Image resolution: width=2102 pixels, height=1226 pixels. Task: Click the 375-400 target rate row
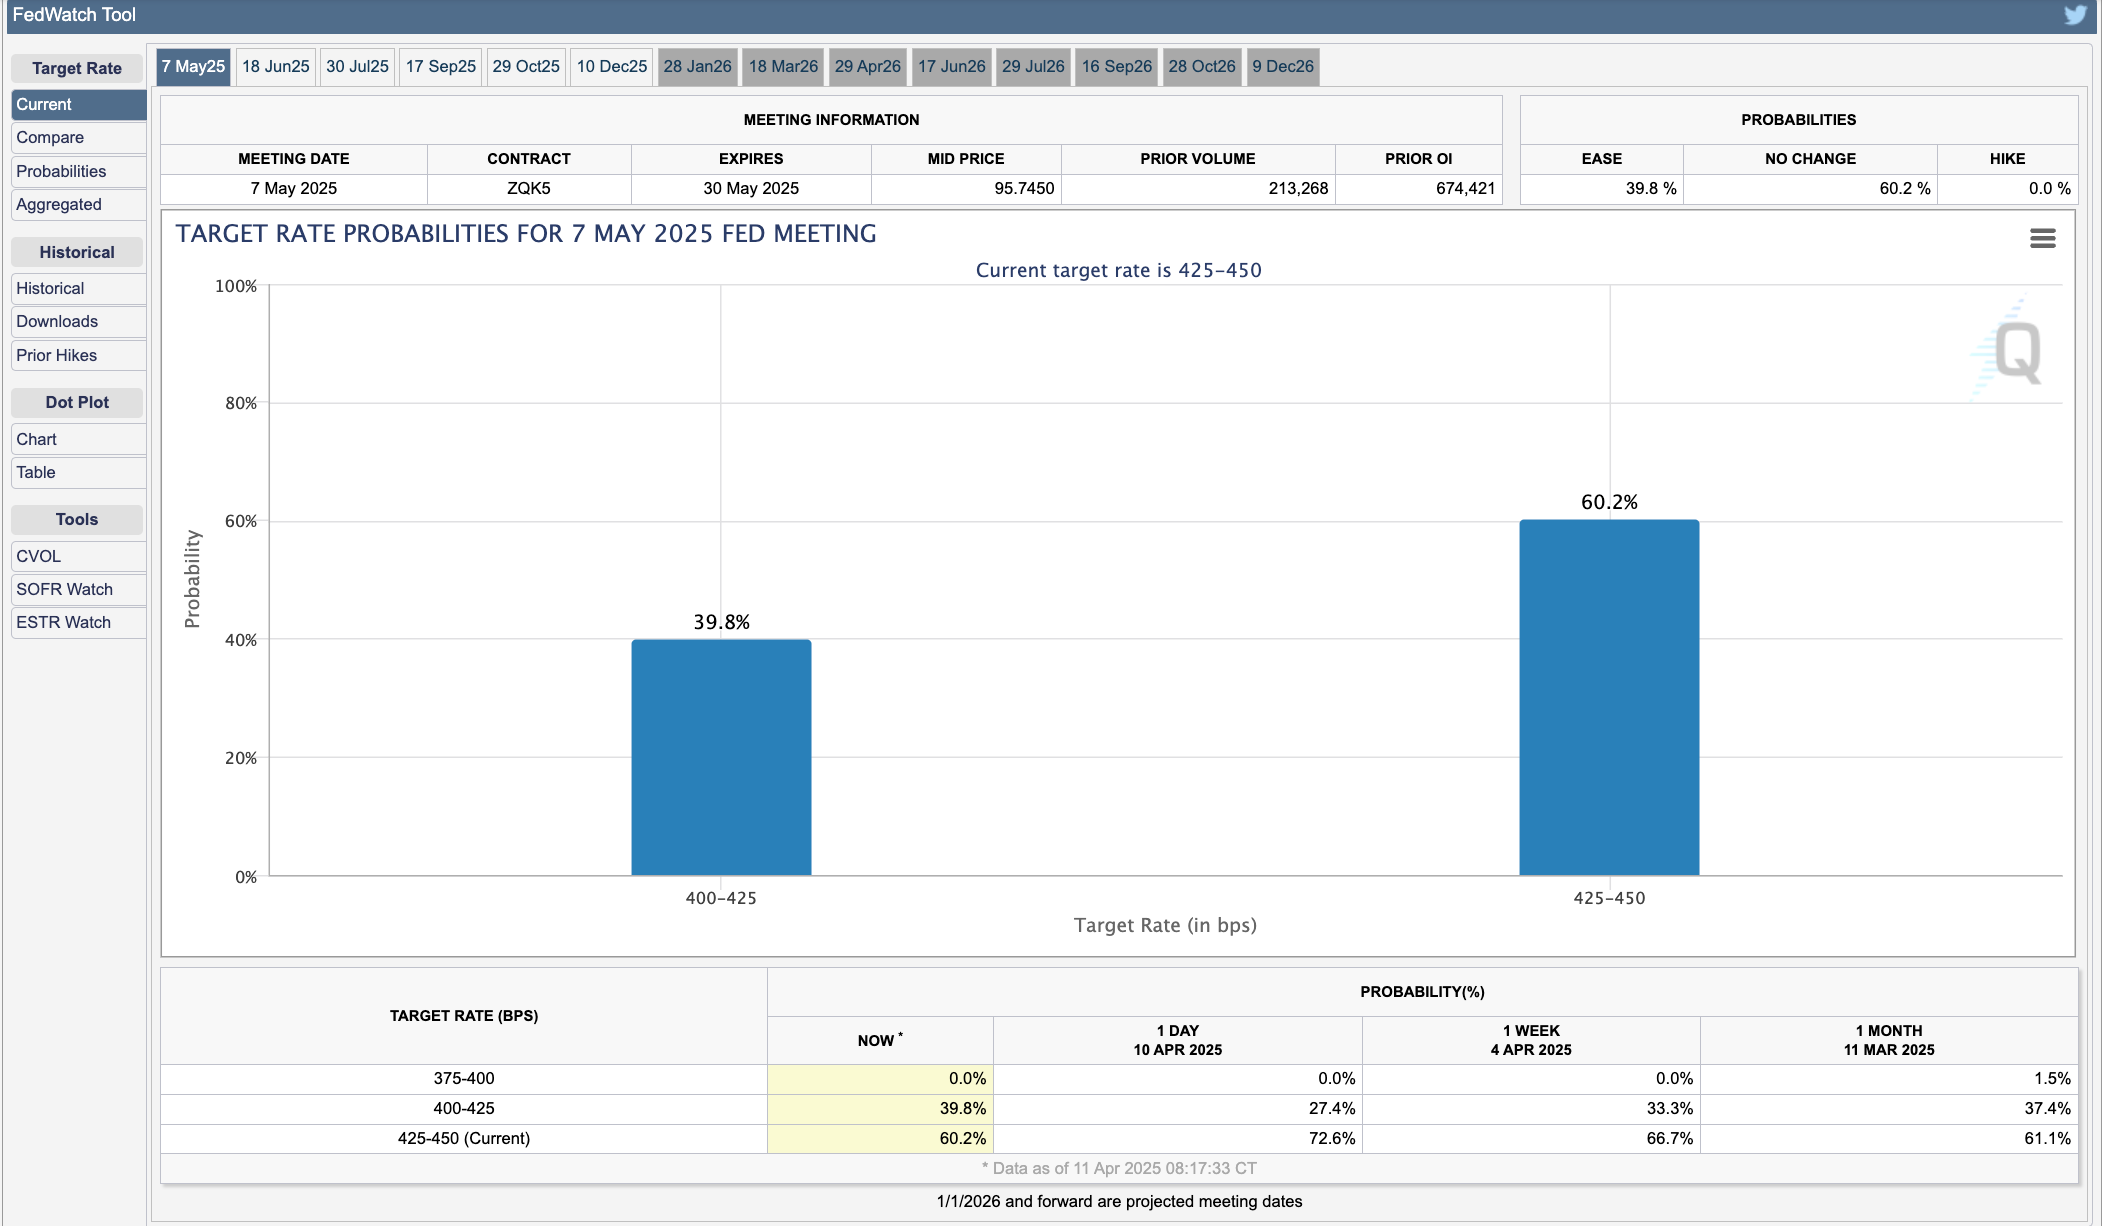click(1119, 1079)
